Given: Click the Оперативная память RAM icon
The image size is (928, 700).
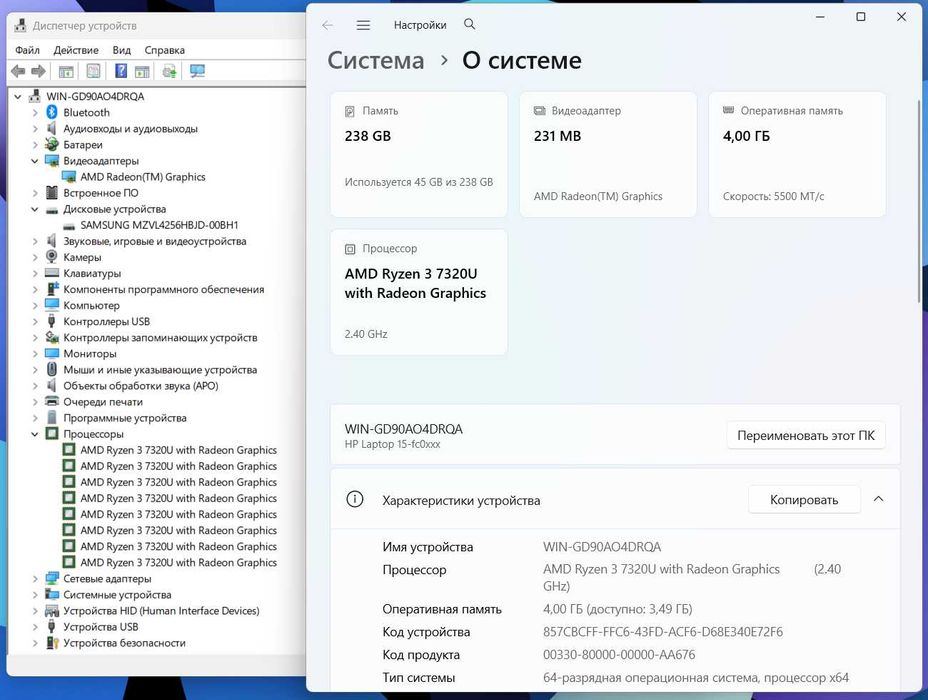Looking at the screenshot, I should 729,111.
